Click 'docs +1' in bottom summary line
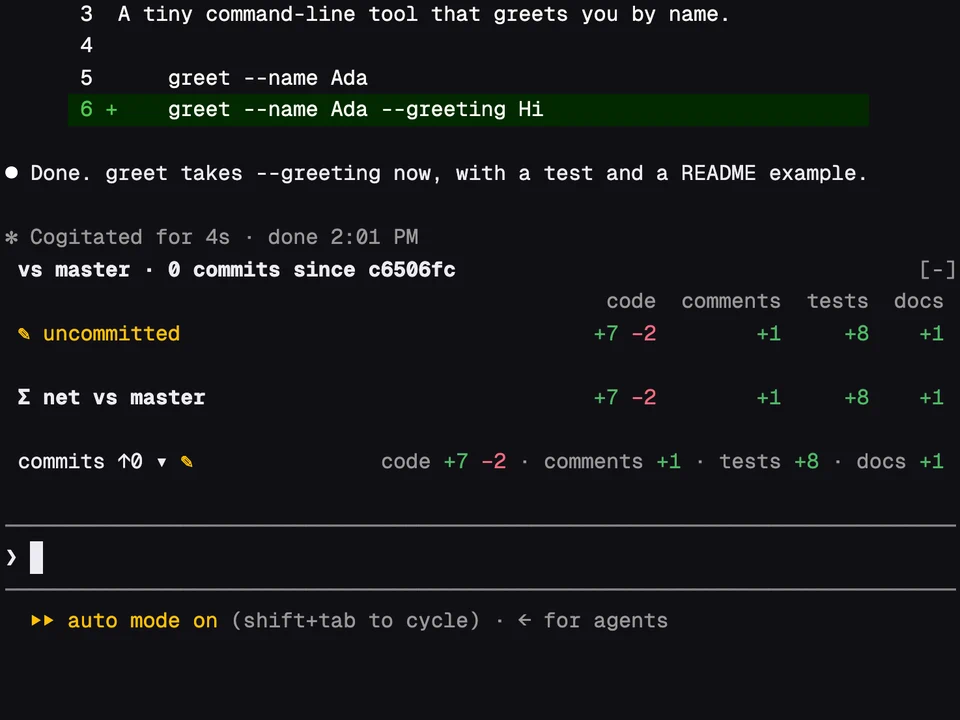The height and width of the screenshot is (720, 960). [900, 461]
